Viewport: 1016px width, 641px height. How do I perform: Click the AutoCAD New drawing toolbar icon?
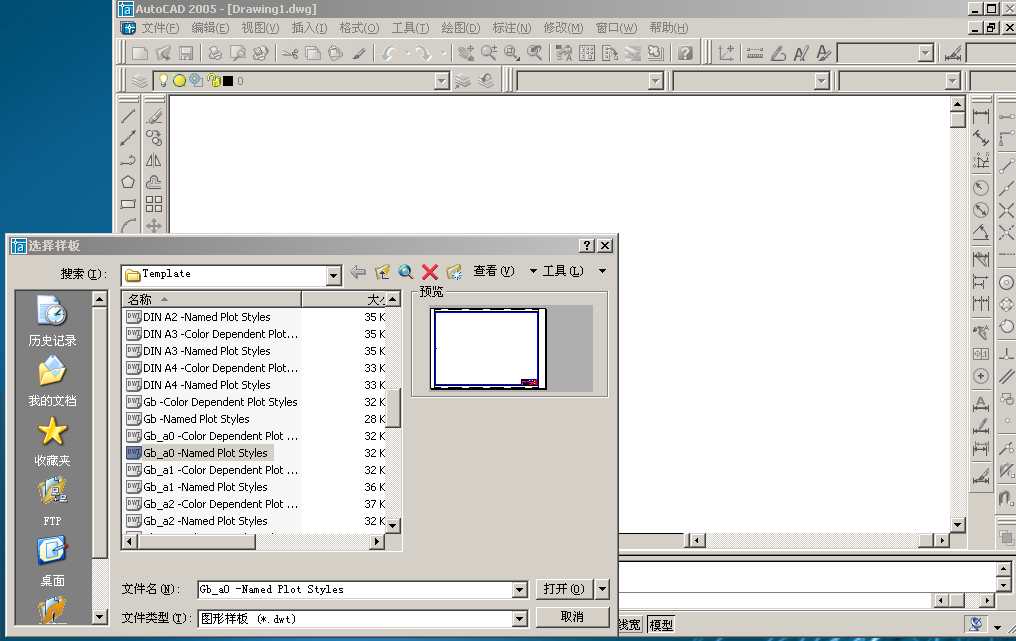click(139, 53)
